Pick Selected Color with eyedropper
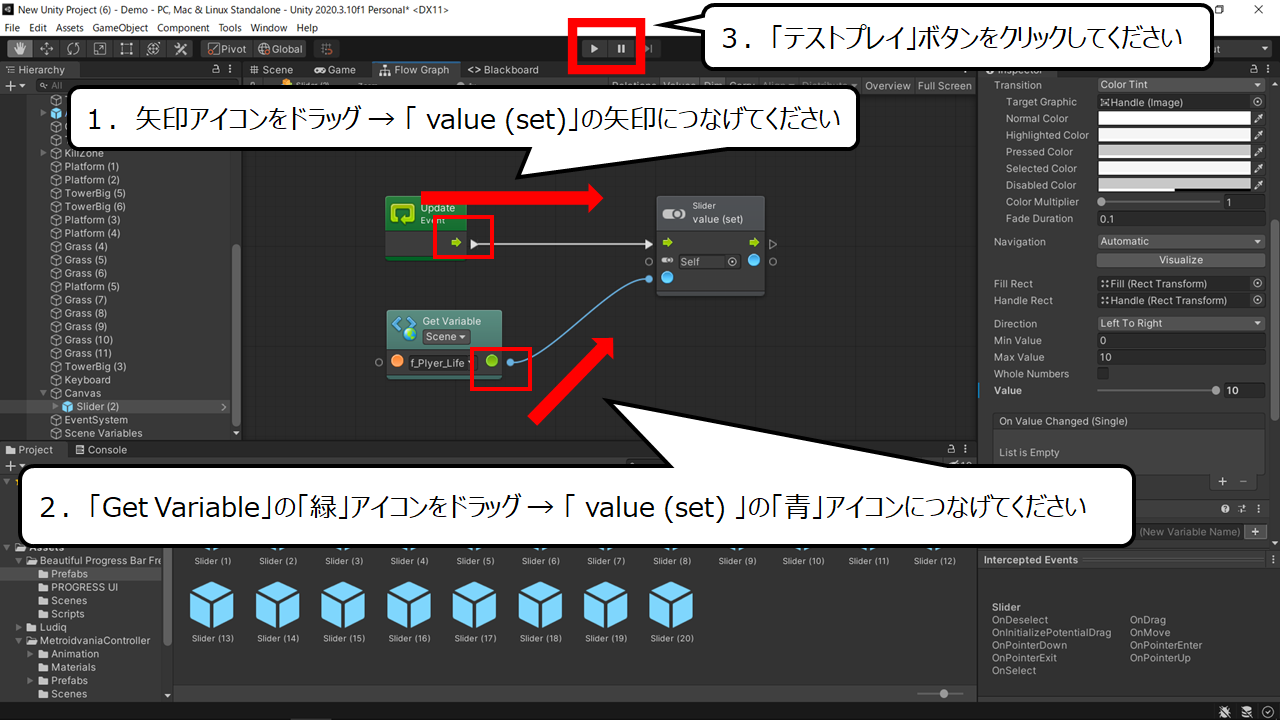This screenshot has width=1280, height=720. coord(1258,168)
